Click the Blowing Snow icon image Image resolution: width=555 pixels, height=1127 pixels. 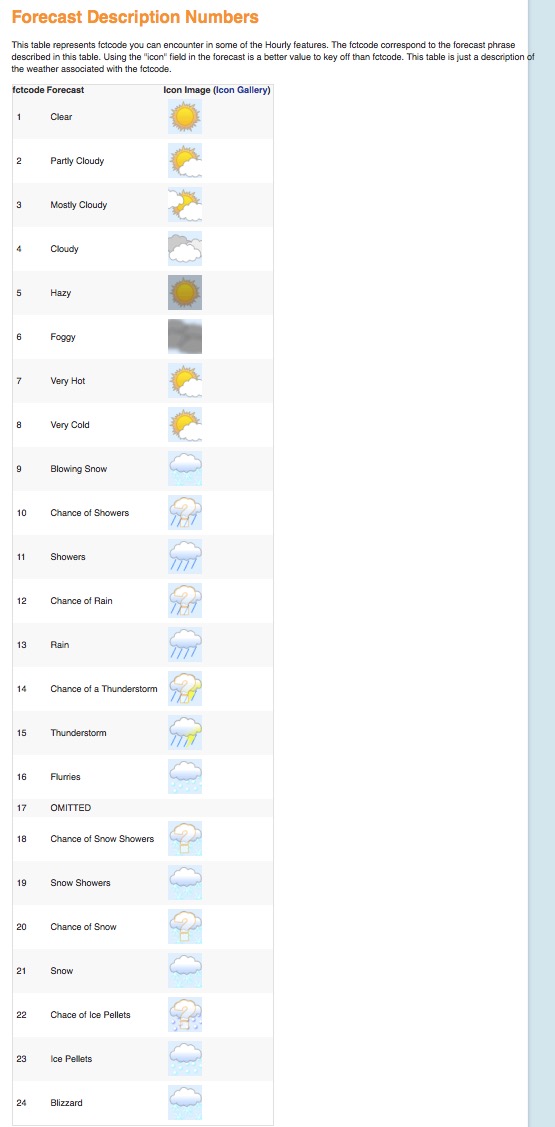tap(185, 469)
